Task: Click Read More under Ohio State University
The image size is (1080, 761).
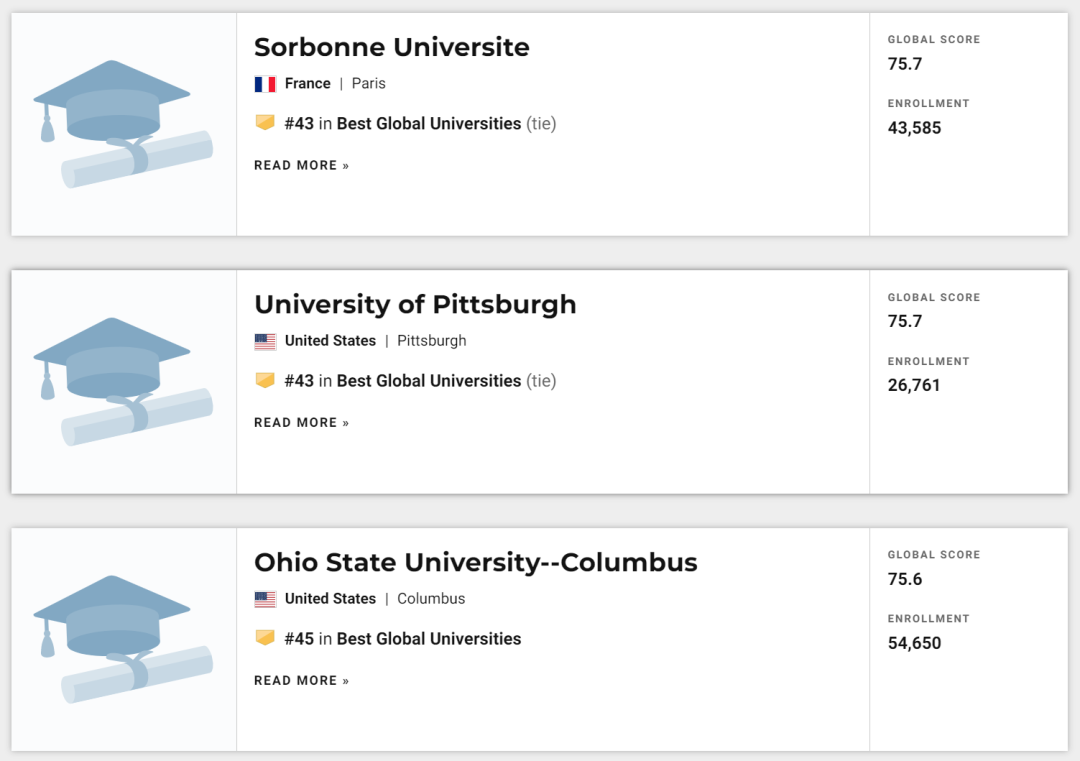Action: coord(301,681)
